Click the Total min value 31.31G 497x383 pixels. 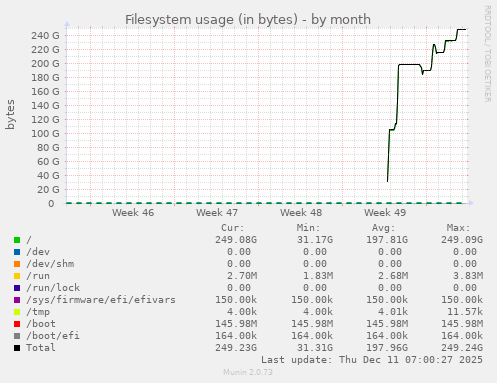[x=315, y=348]
